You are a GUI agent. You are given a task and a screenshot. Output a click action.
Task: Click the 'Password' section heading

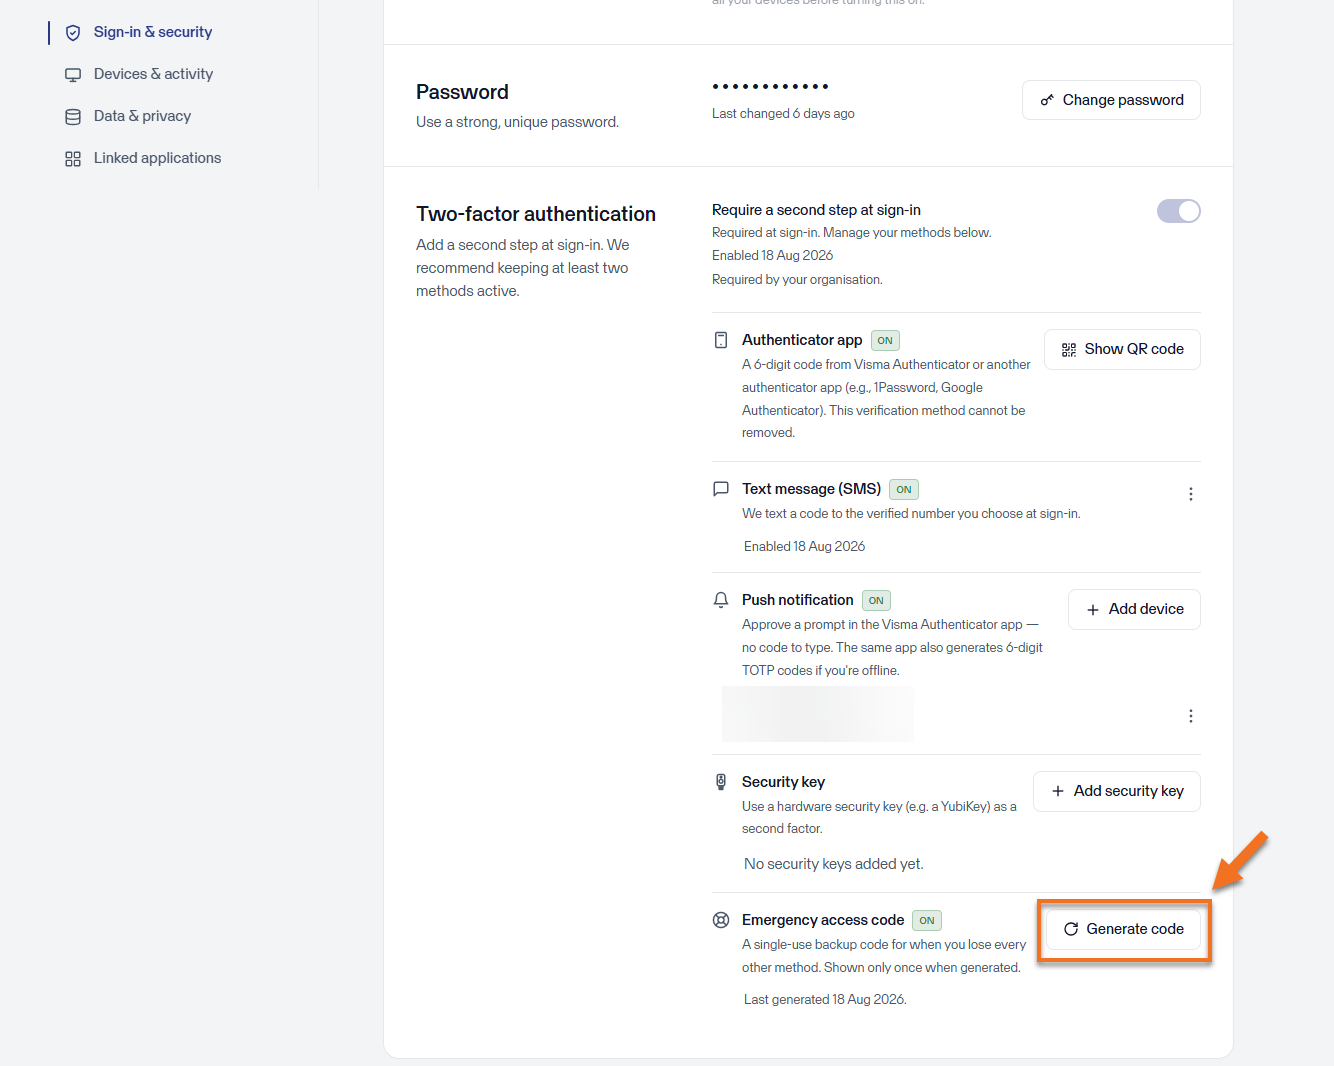[462, 92]
